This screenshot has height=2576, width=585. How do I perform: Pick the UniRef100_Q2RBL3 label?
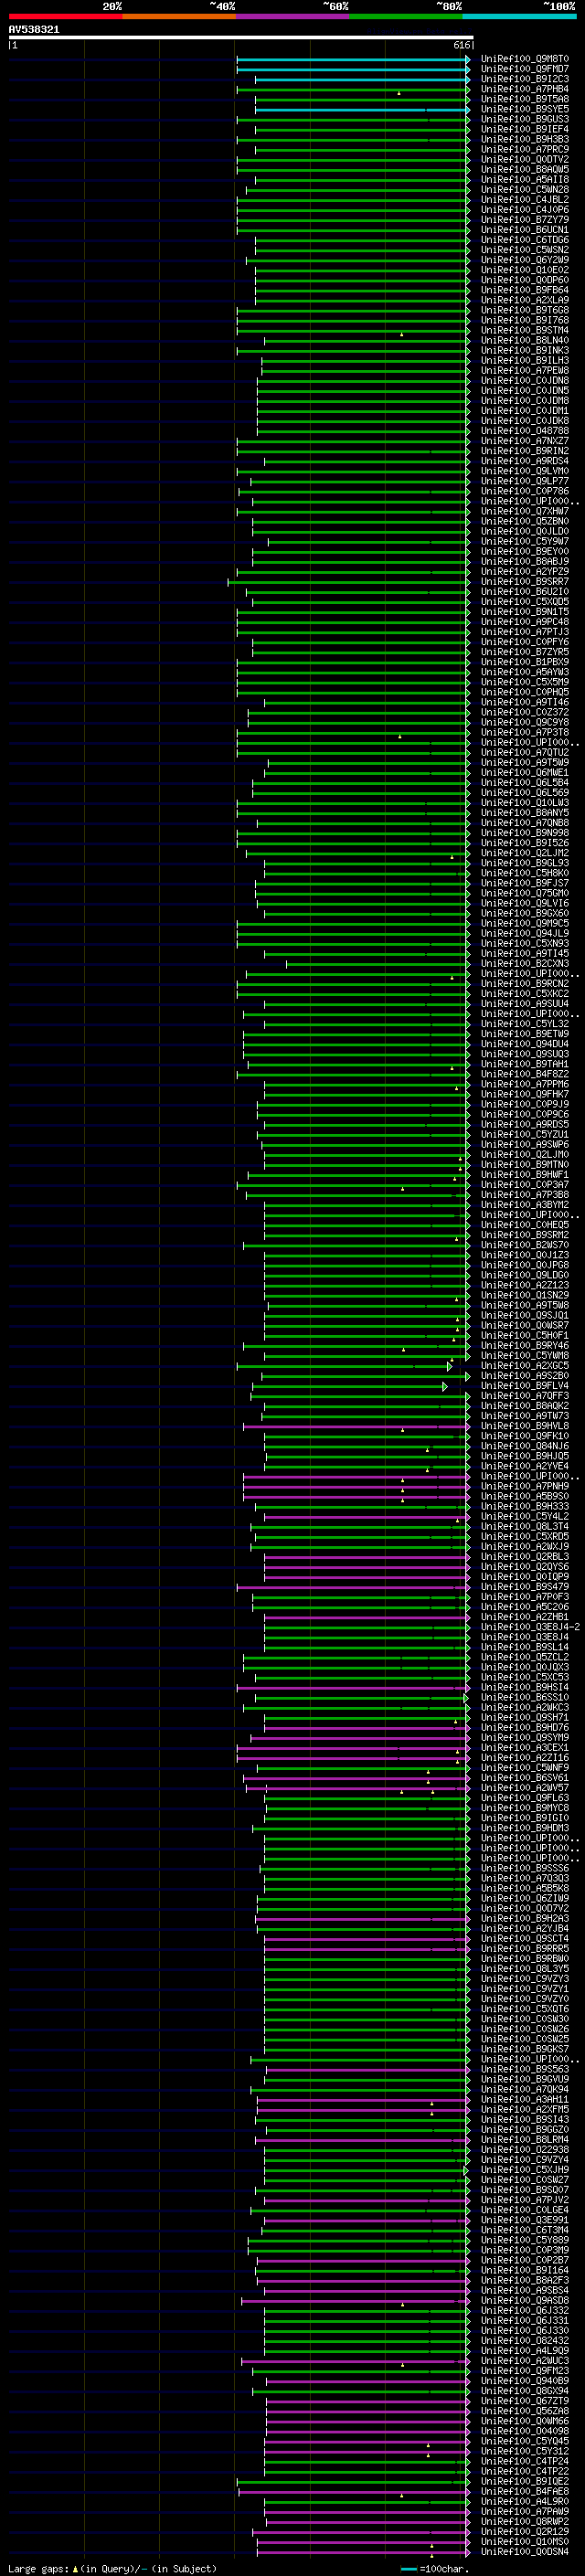(x=525, y=1557)
